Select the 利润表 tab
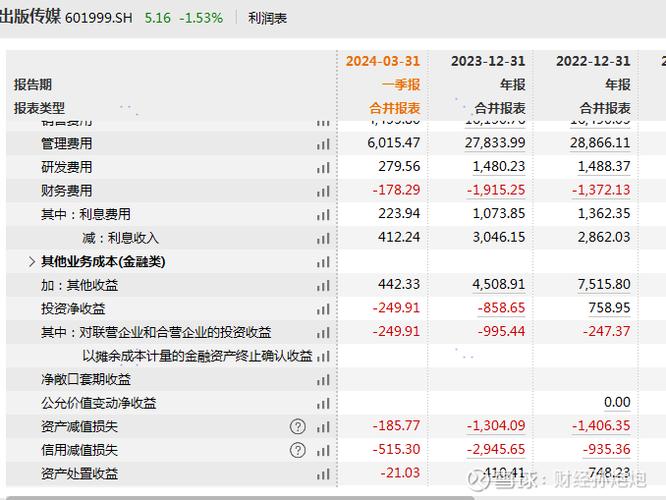Image resolution: width=666 pixels, height=500 pixels. (267, 18)
